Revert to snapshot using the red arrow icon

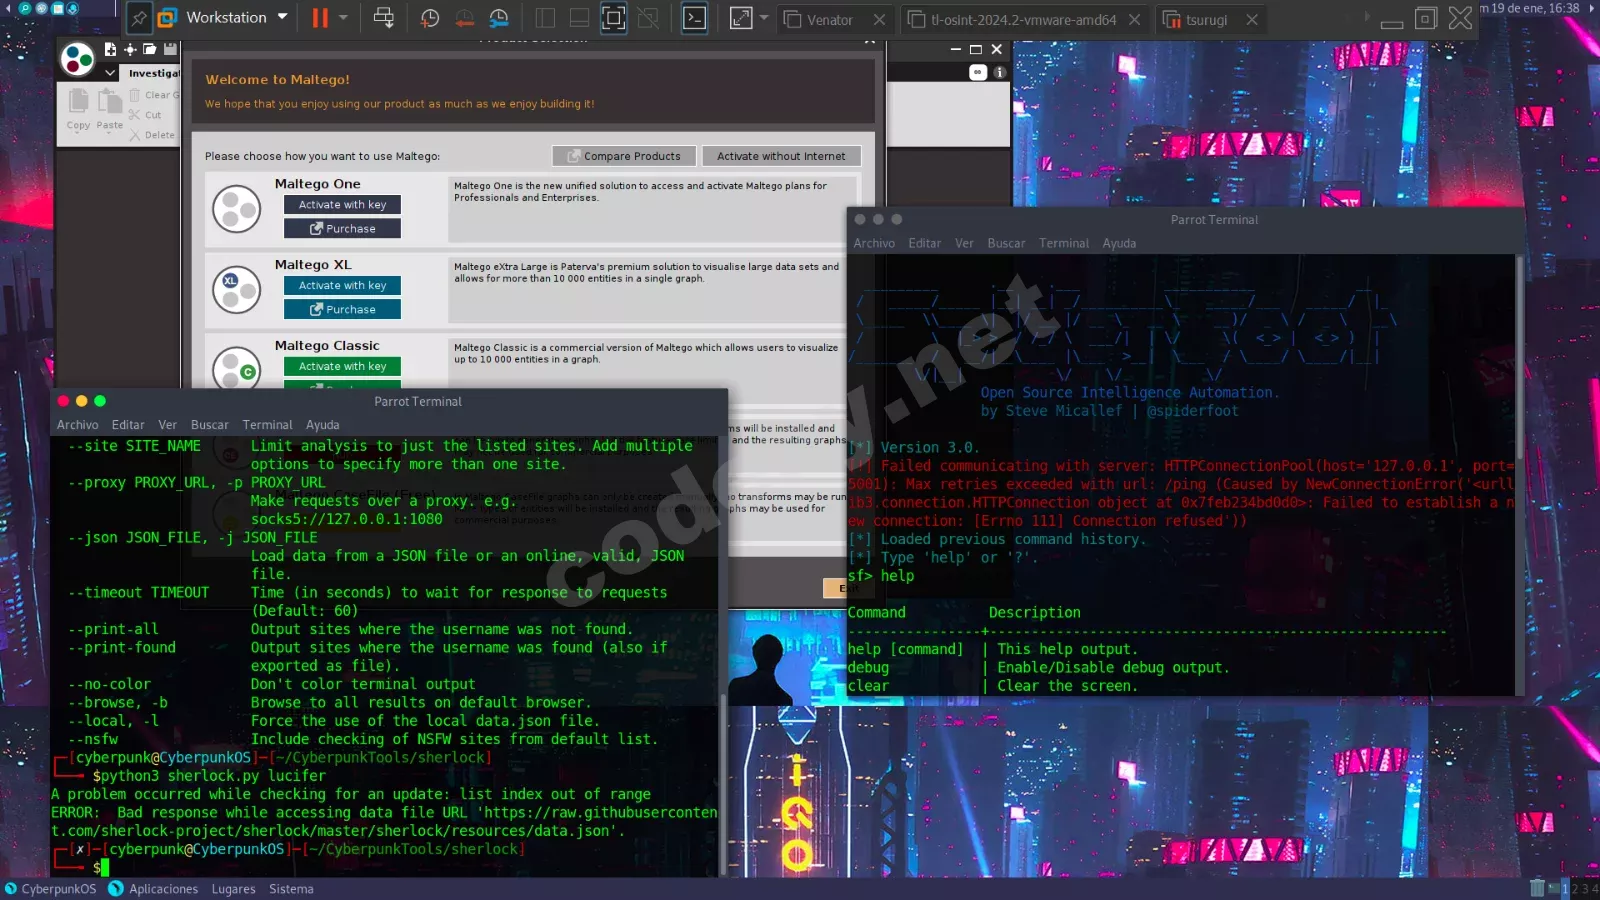coord(465,18)
